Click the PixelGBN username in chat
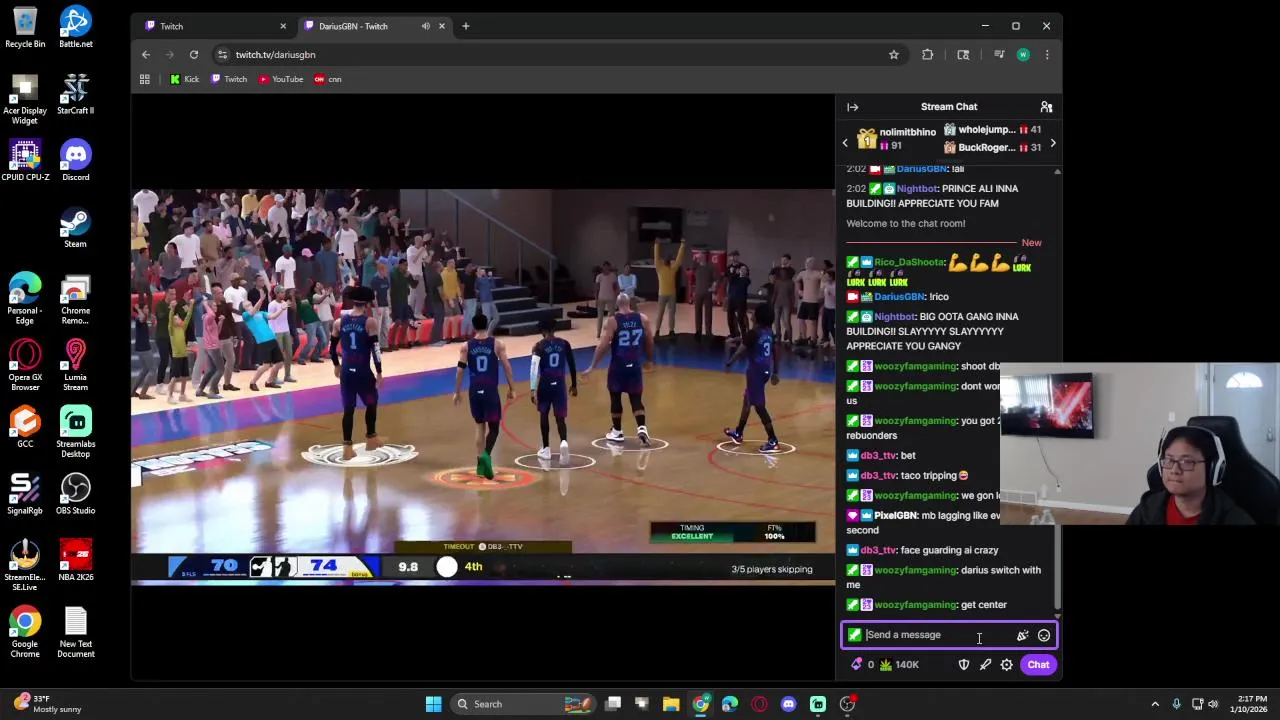 (x=896, y=515)
